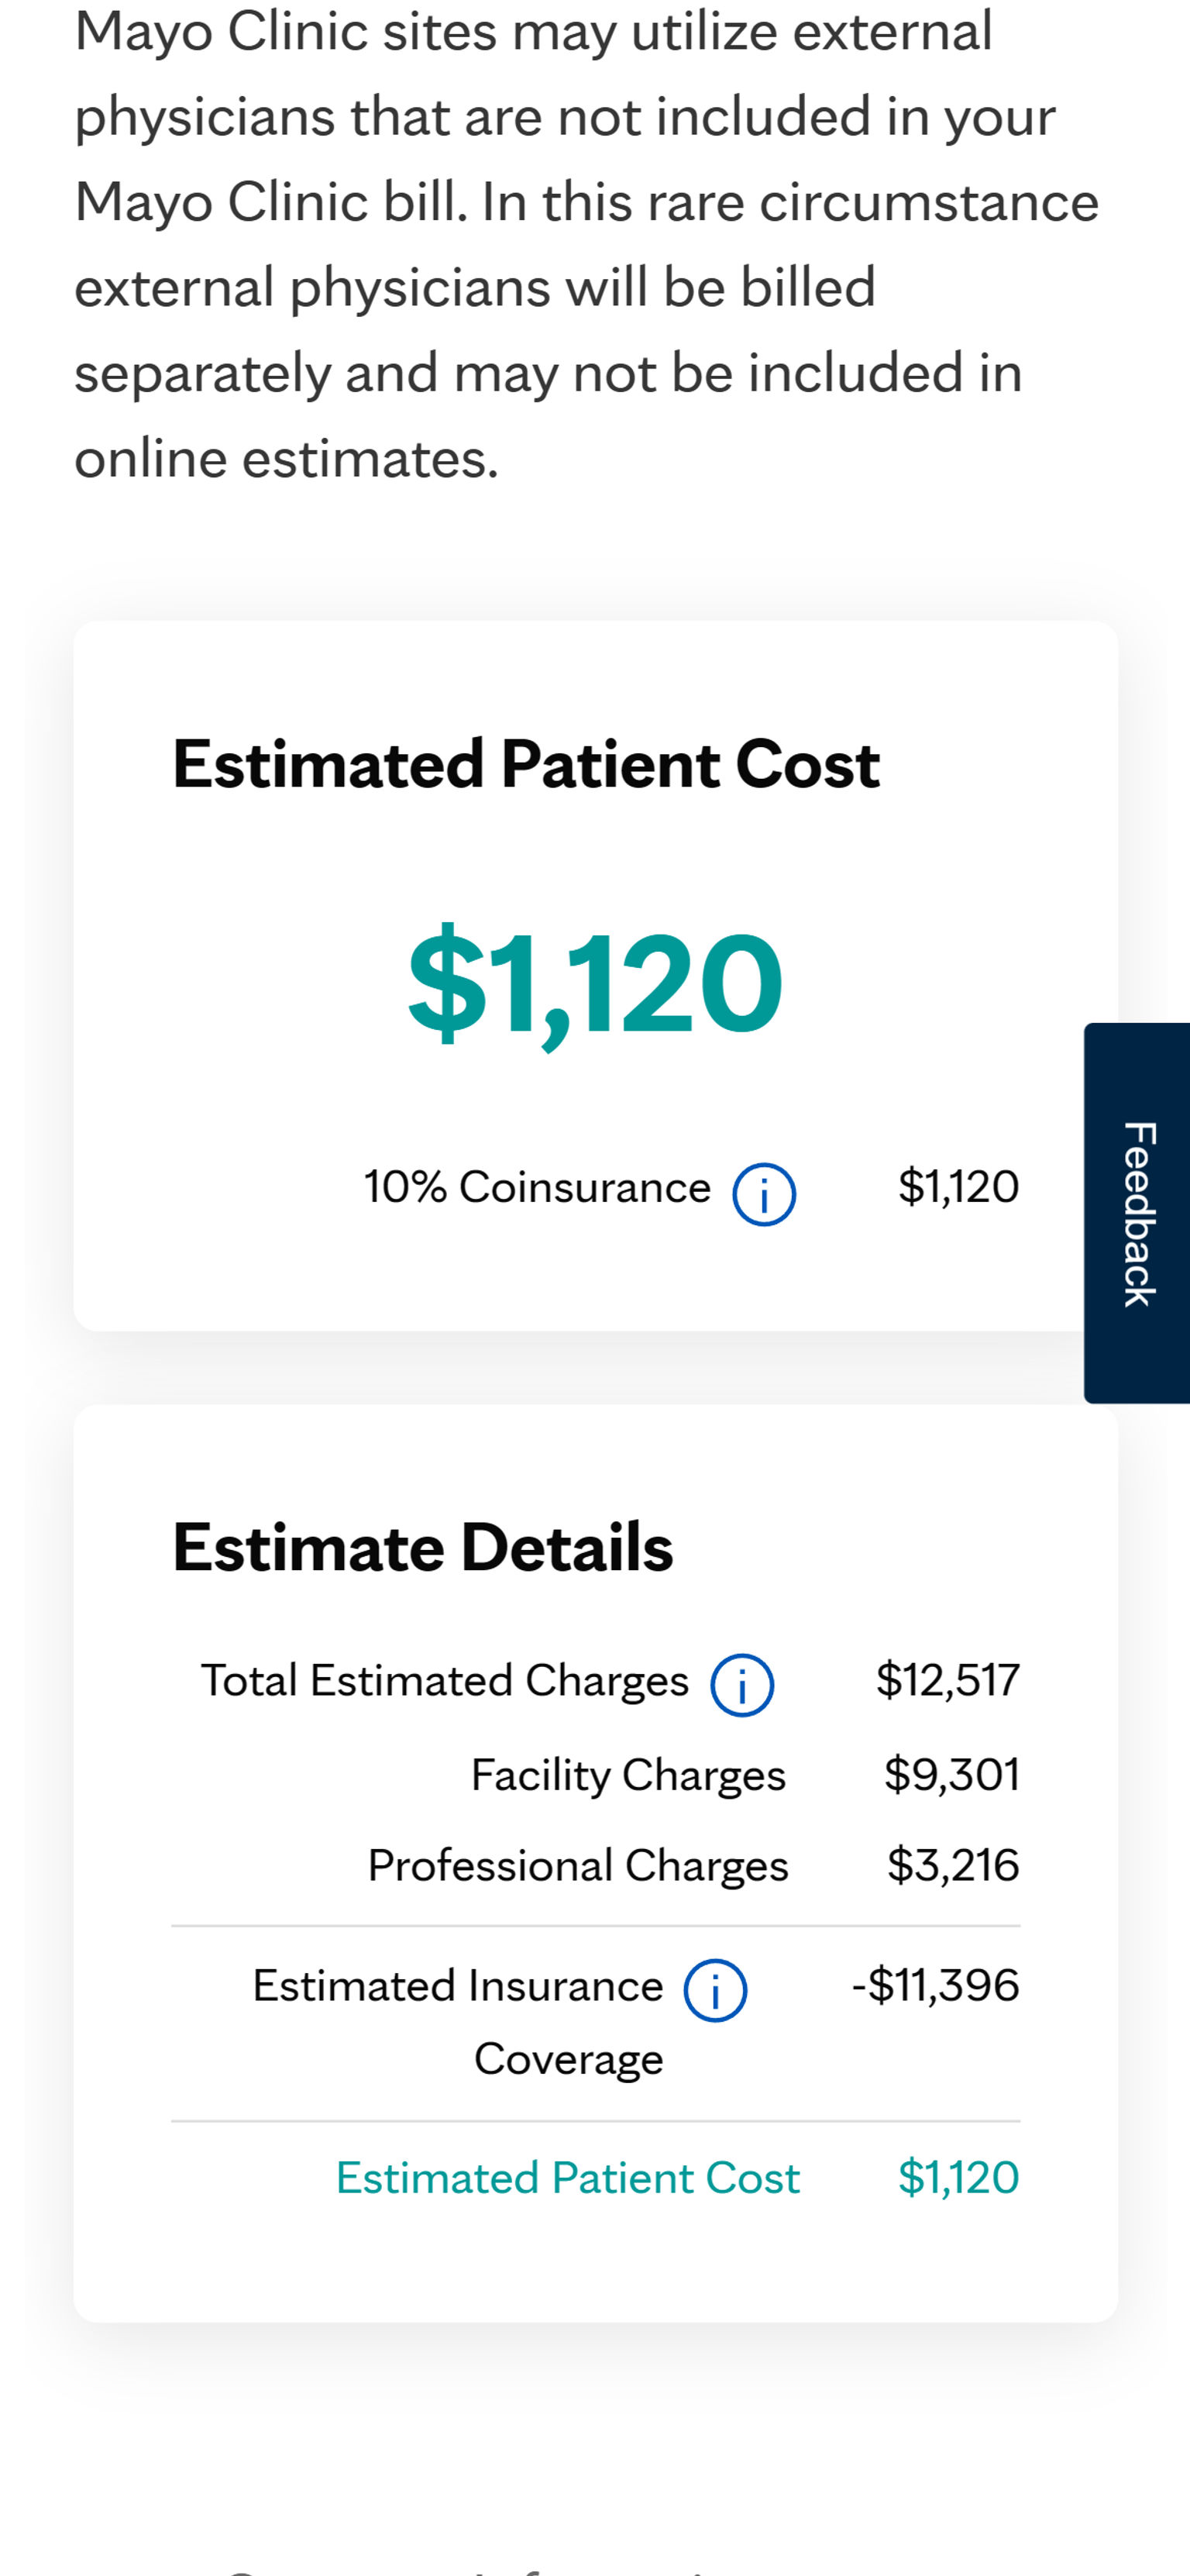Select the Professional Charges label
1190x2576 pixels.
tap(578, 1866)
